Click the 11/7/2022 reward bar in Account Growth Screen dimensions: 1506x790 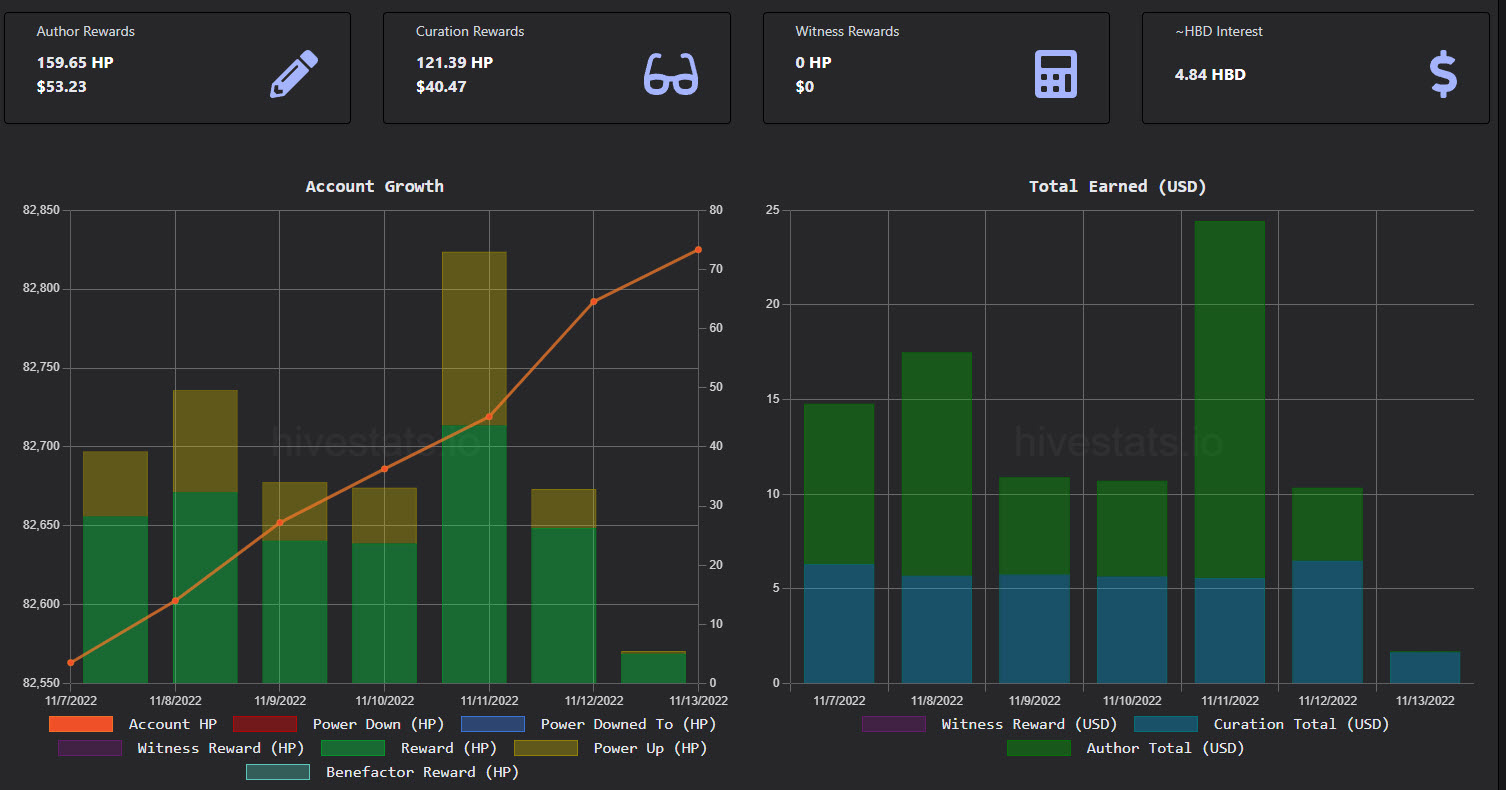(x=115, y=600)
